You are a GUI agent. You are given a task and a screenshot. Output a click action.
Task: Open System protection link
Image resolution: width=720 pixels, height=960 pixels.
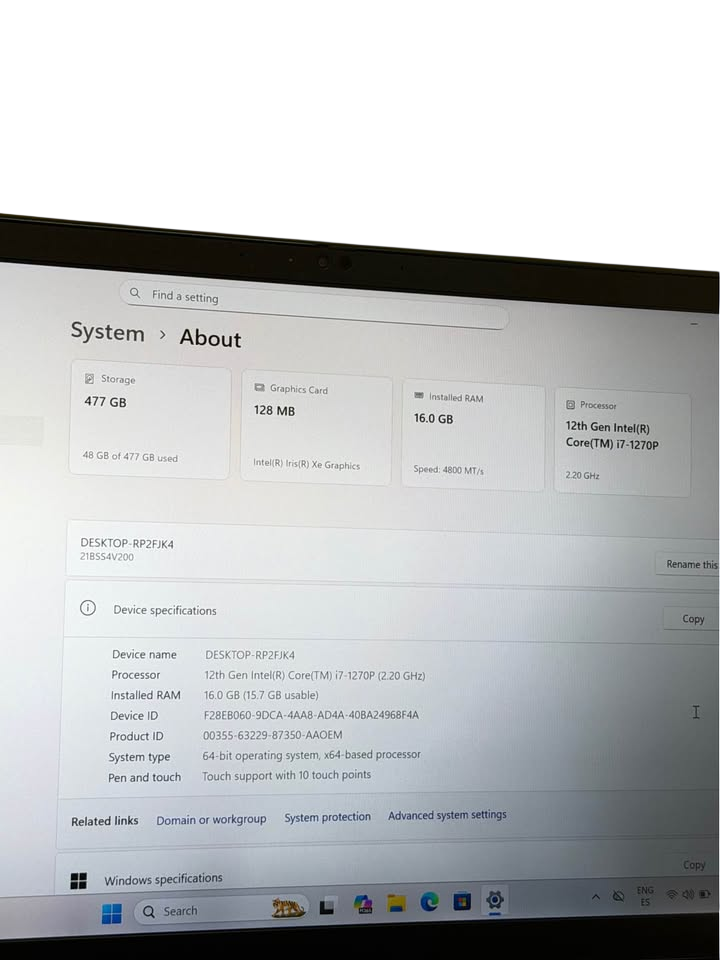pos(328,817)
